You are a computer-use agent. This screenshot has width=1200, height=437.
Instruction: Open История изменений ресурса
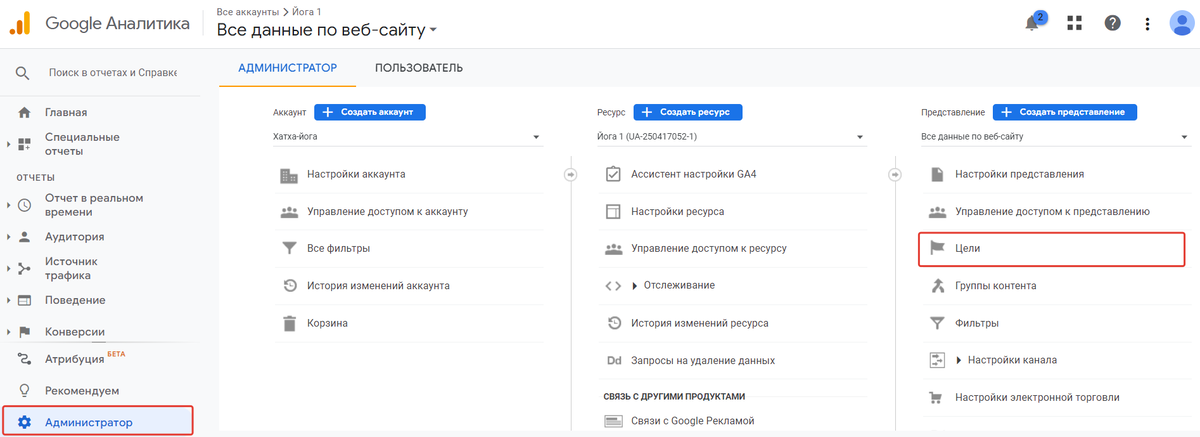(700, 323)
